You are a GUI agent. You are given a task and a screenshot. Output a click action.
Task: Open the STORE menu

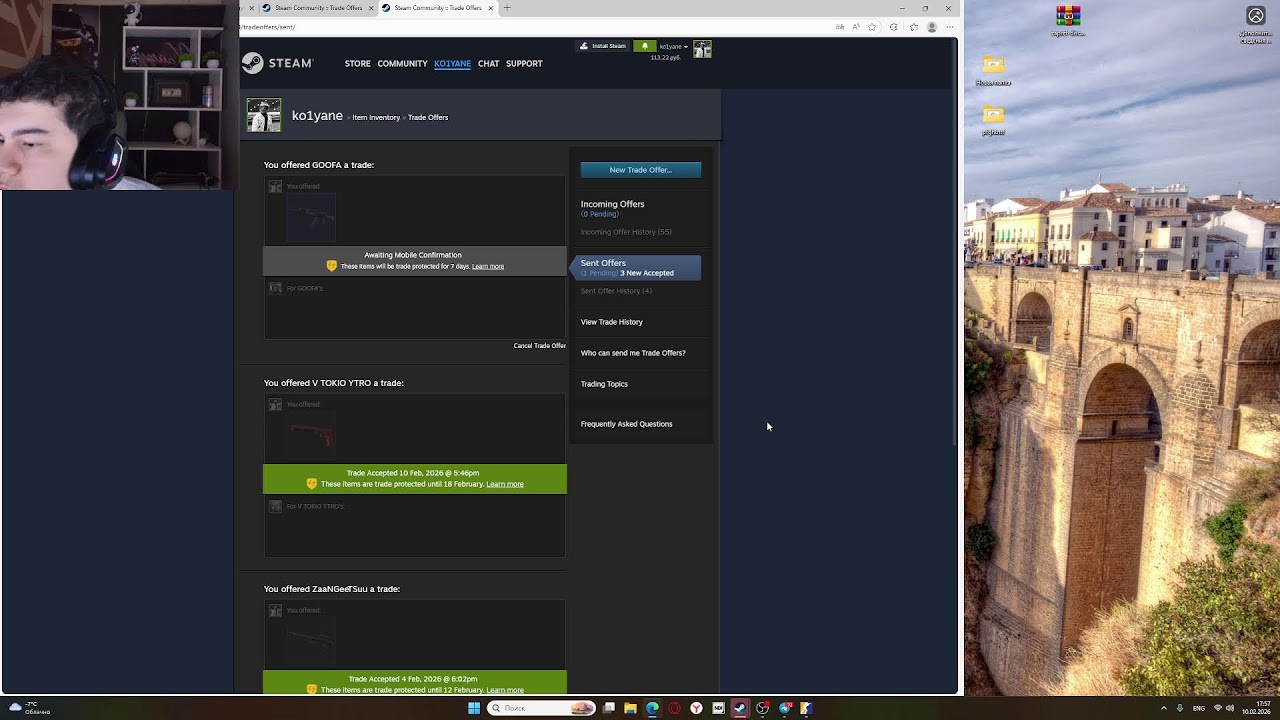pyautogui.click(x=357, y=63)
